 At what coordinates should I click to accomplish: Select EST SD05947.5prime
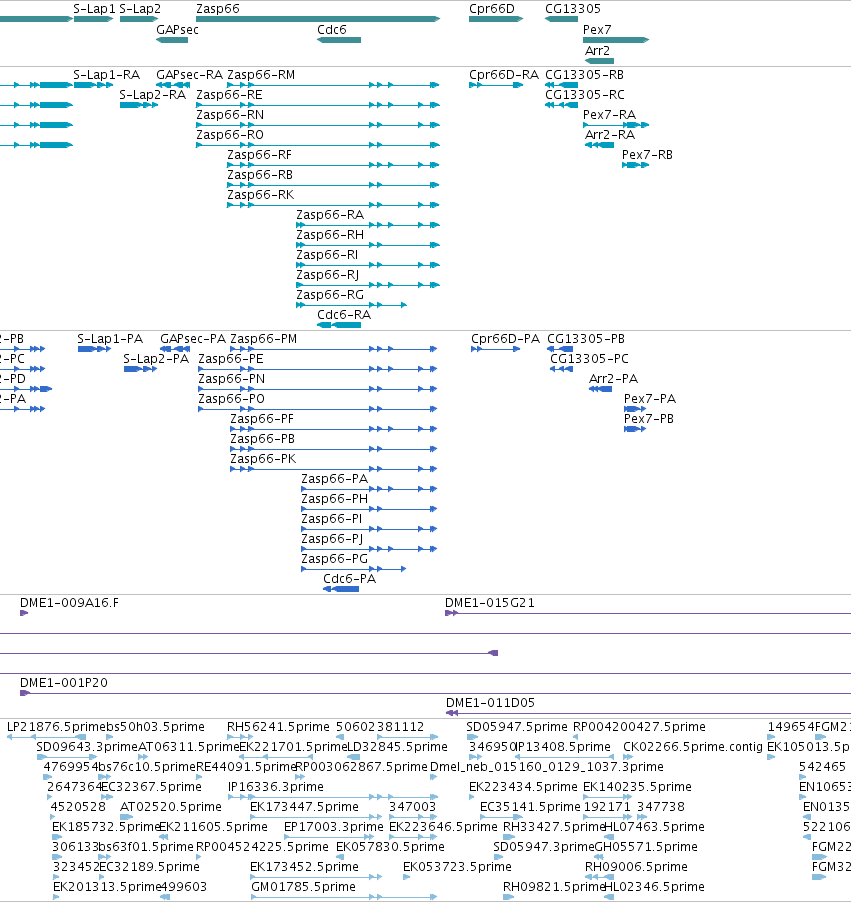(x=517, y=727)
